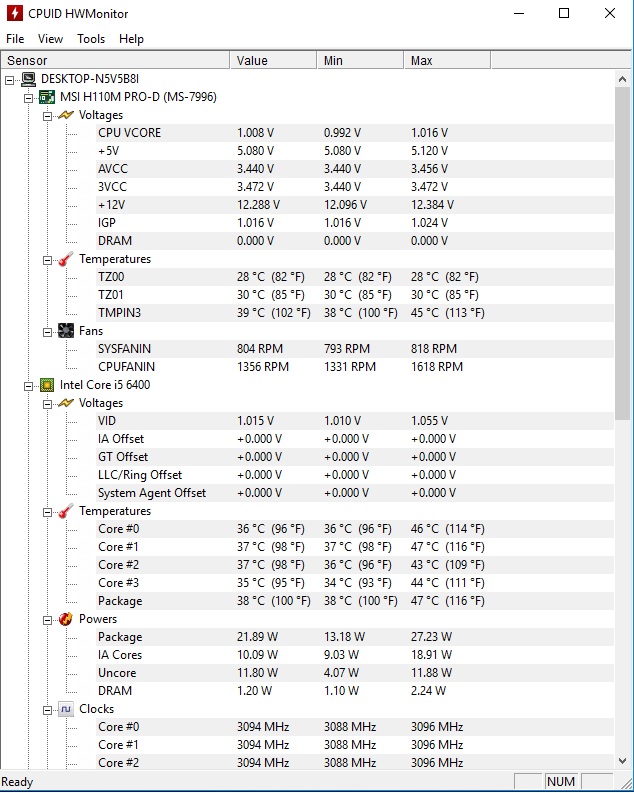
Task: Click the CPUID HWMonitor lightning logo icon
Action: click(x=14, y=14)
